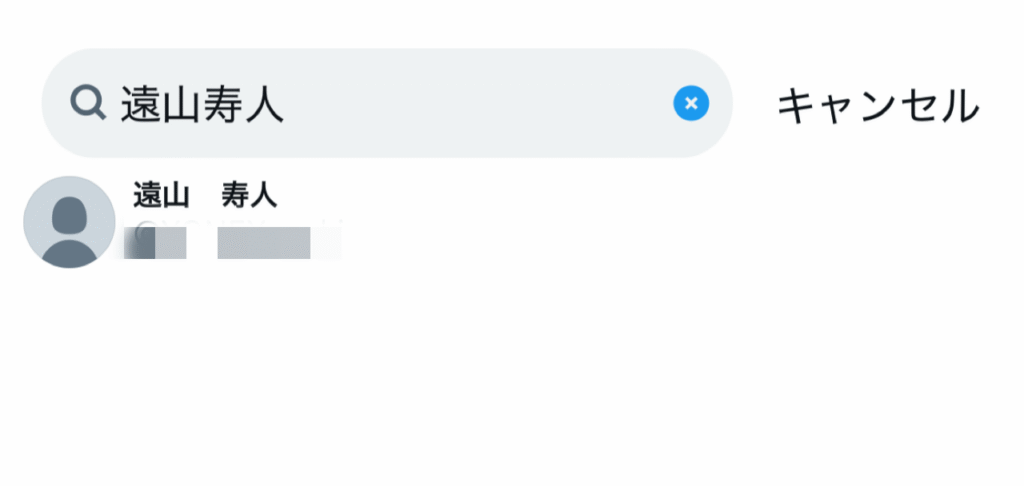The width and height of the screenshot is (1024, 486).
Task: Click the magnifying glass search icon
Action: point(88,103)
